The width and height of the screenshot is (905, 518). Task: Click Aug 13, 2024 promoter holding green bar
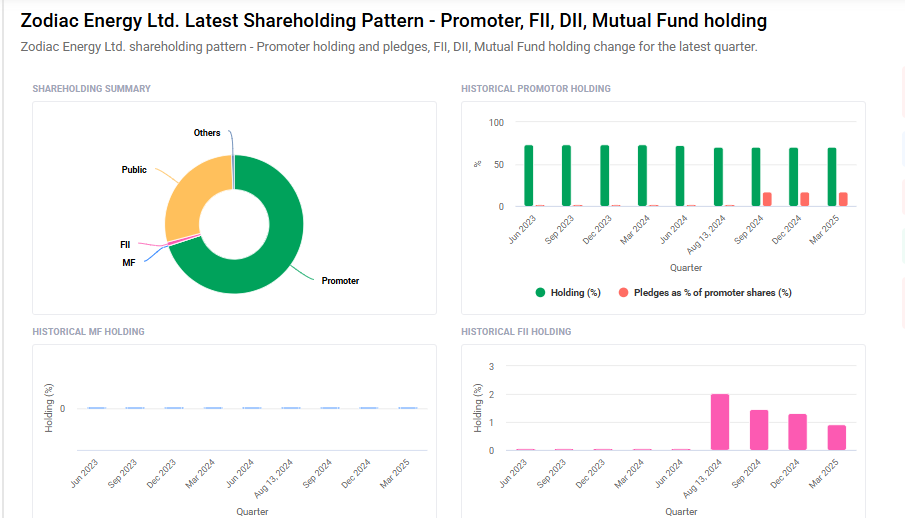point(718,177)
